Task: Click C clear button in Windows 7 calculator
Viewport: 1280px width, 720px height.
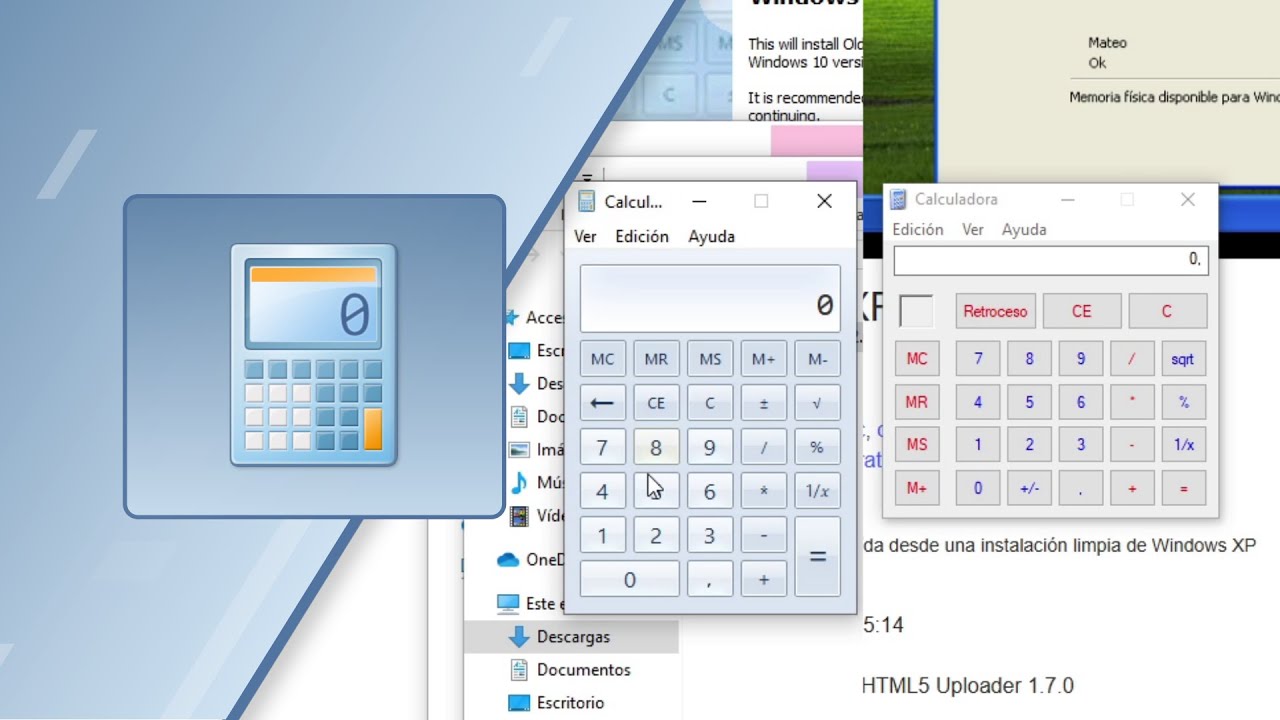Action: tap(710, 403)
